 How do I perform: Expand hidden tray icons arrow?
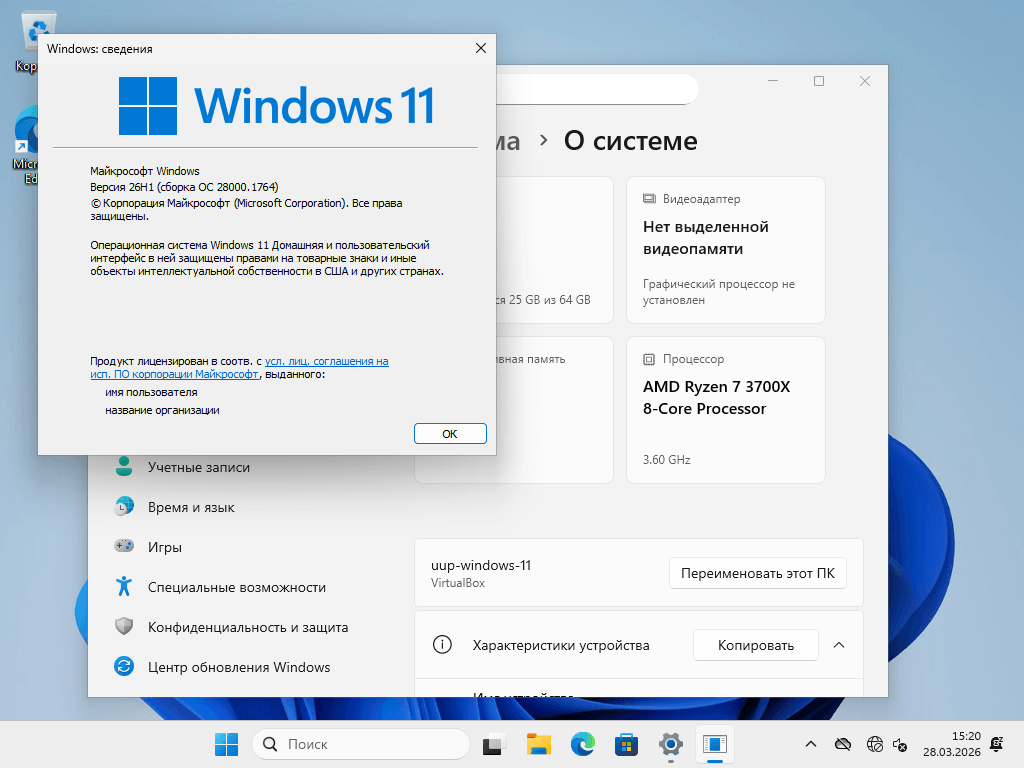pyautogui.click(x=810, y=744)
